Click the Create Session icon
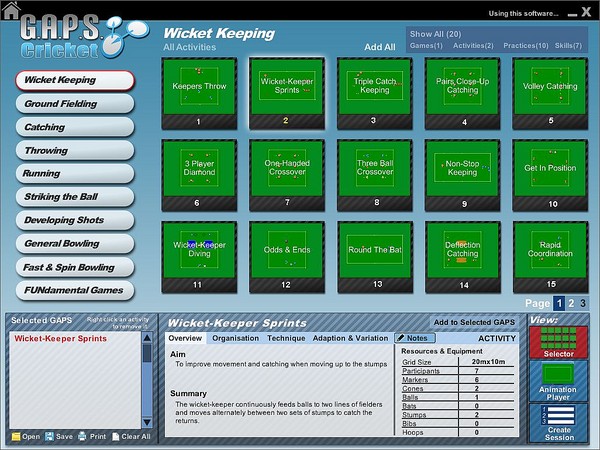 click(x=557, y=422)
